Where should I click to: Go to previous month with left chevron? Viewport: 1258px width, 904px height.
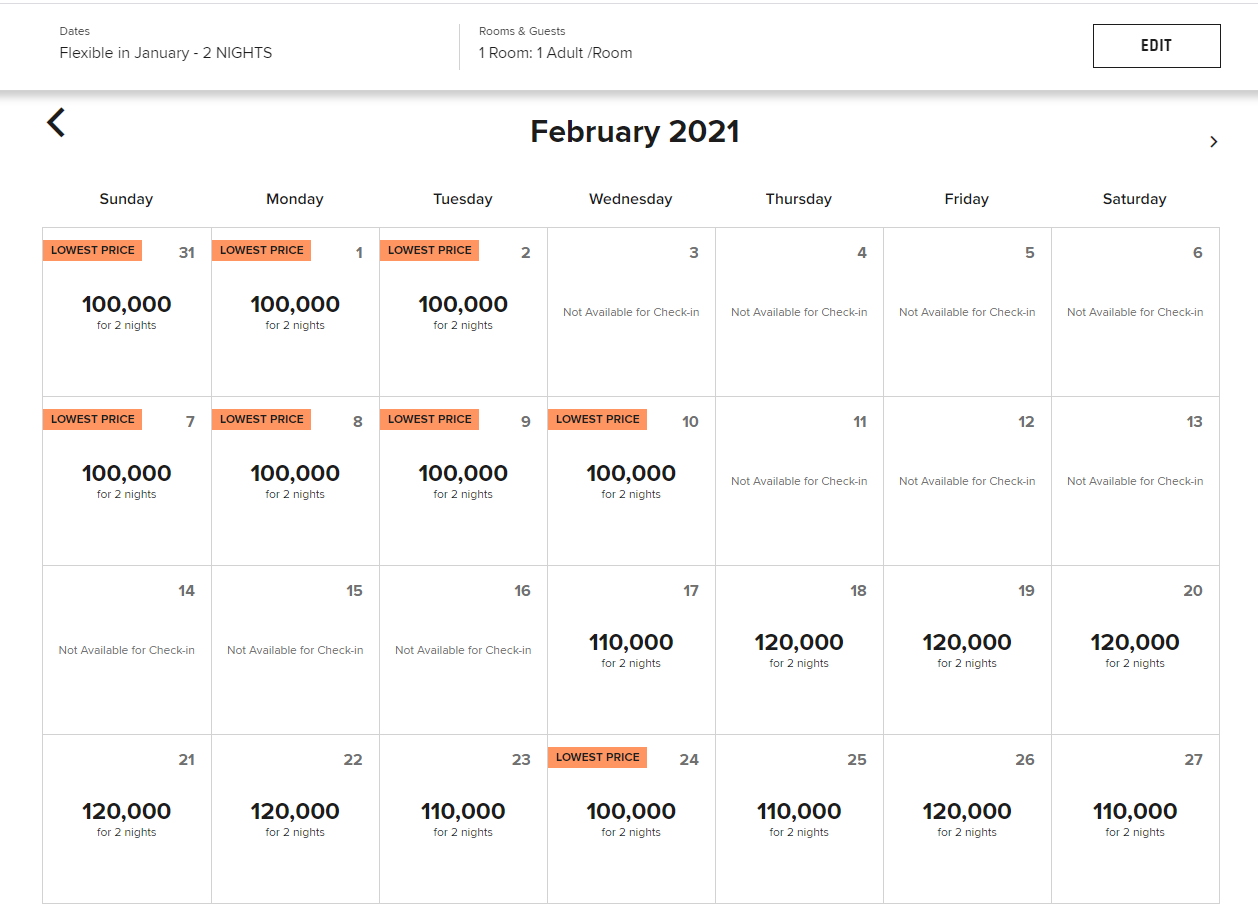point(56,123)
